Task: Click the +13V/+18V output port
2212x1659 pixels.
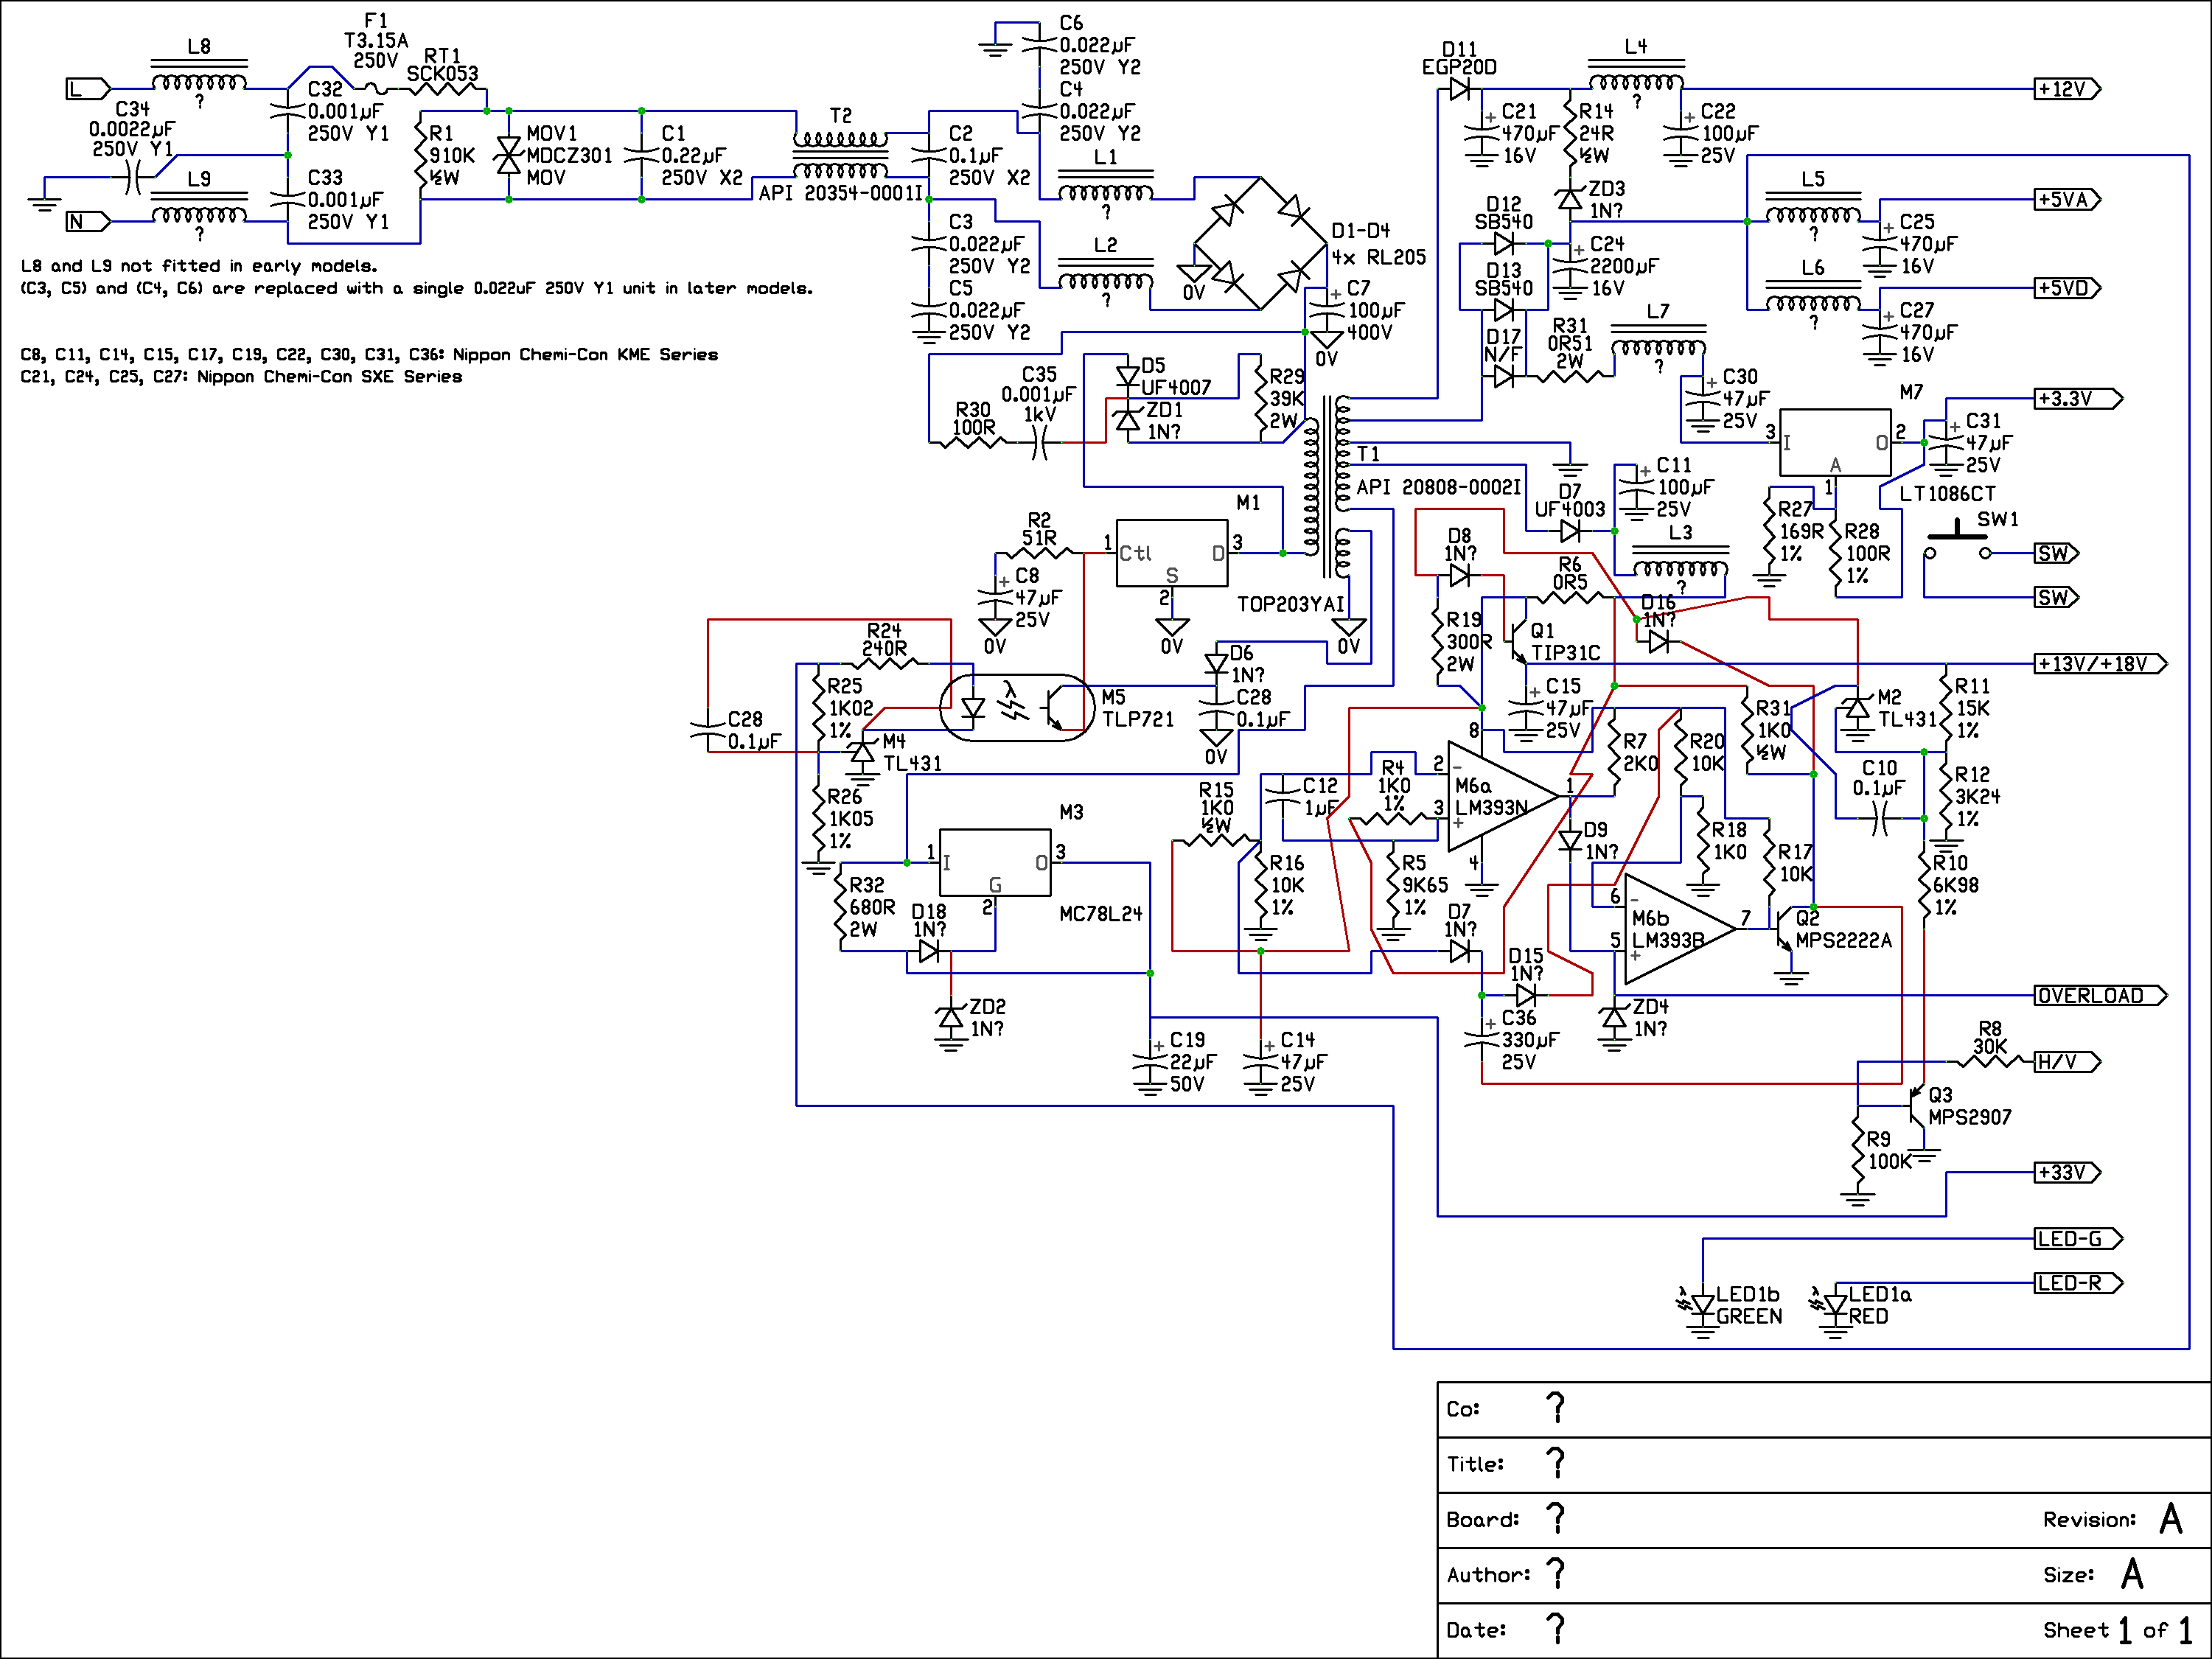Action: pyautogui.click(x=2101, y=664)
